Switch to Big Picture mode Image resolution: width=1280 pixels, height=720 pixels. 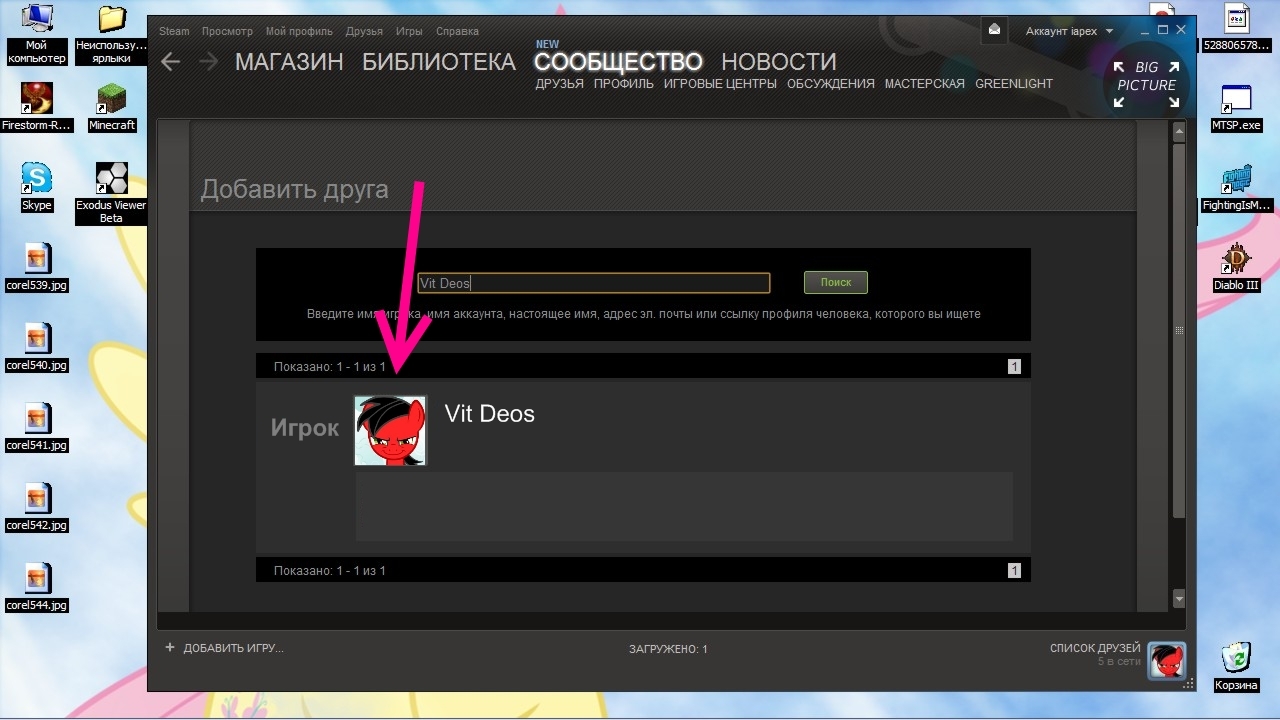(x=1146, y=80)
